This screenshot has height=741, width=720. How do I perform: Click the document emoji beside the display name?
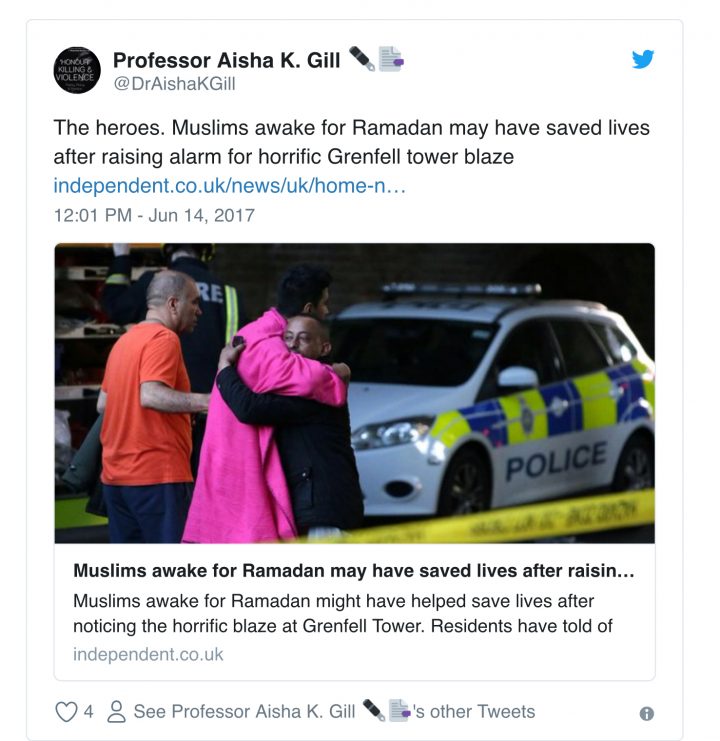pos(391,59)
